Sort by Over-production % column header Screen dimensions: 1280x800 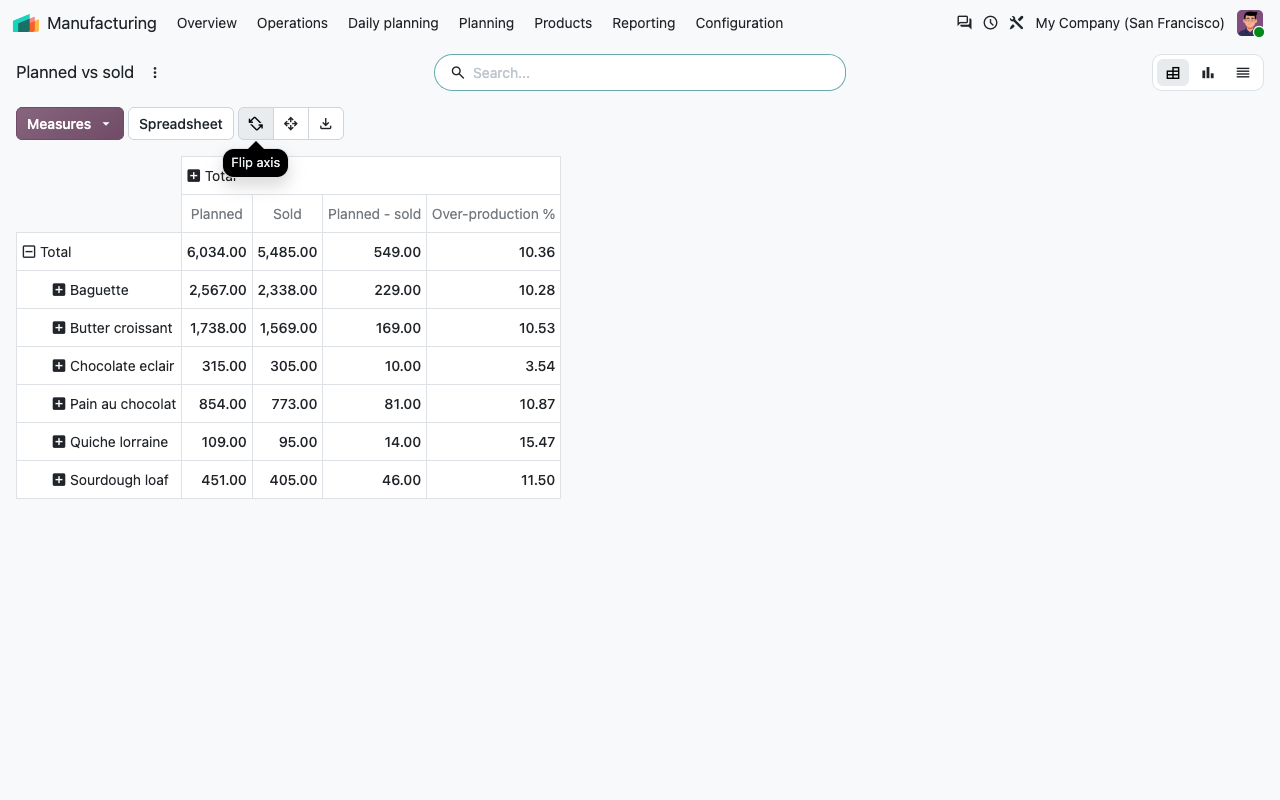[x=493, y=214]
